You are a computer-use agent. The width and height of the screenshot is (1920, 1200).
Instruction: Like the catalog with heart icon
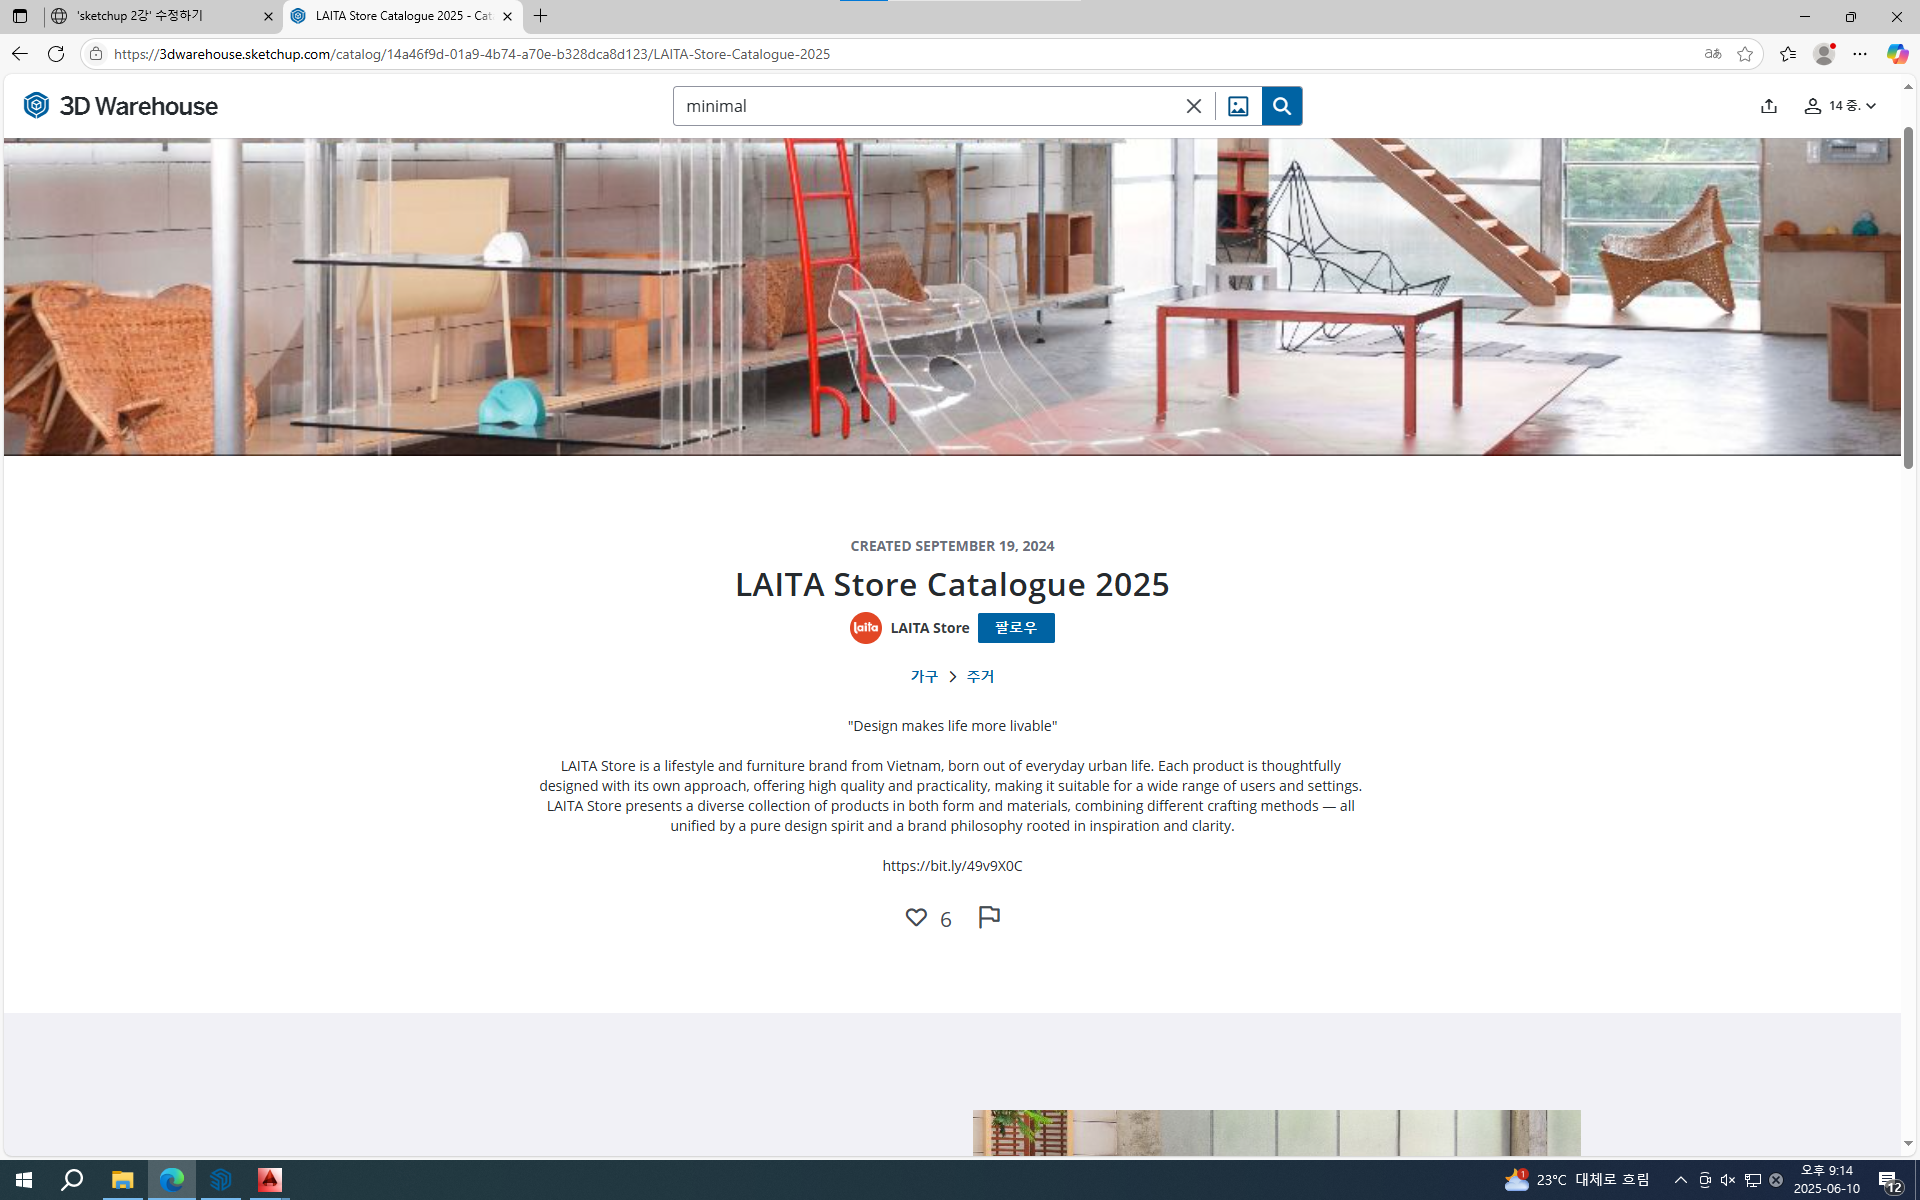[x=915, y=917]
